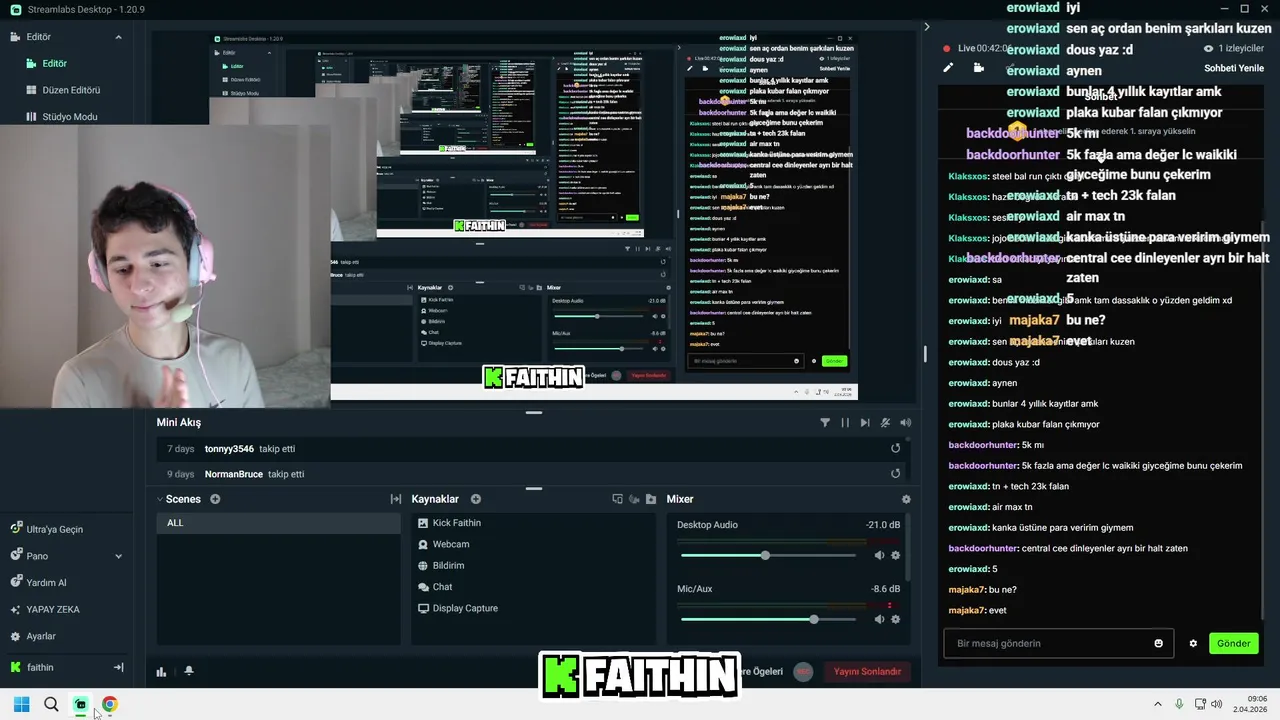
Task: Open the Kaynaklar audio source icon
Action: click(x=633, y=499)
